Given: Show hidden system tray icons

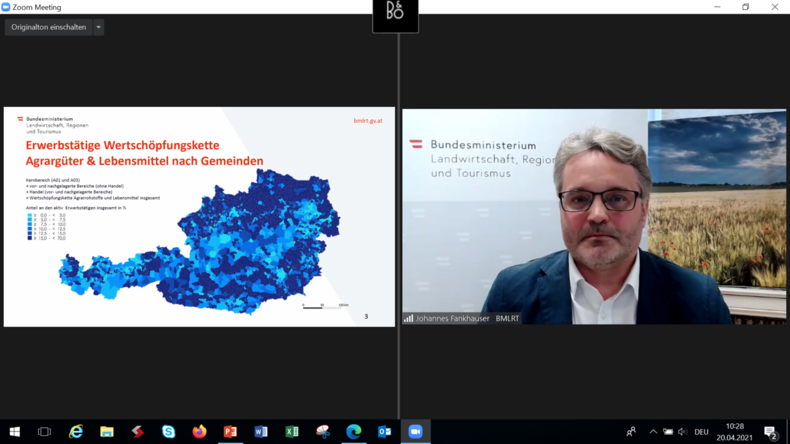Looking at the screenshot, I should [x=653, y=432].
